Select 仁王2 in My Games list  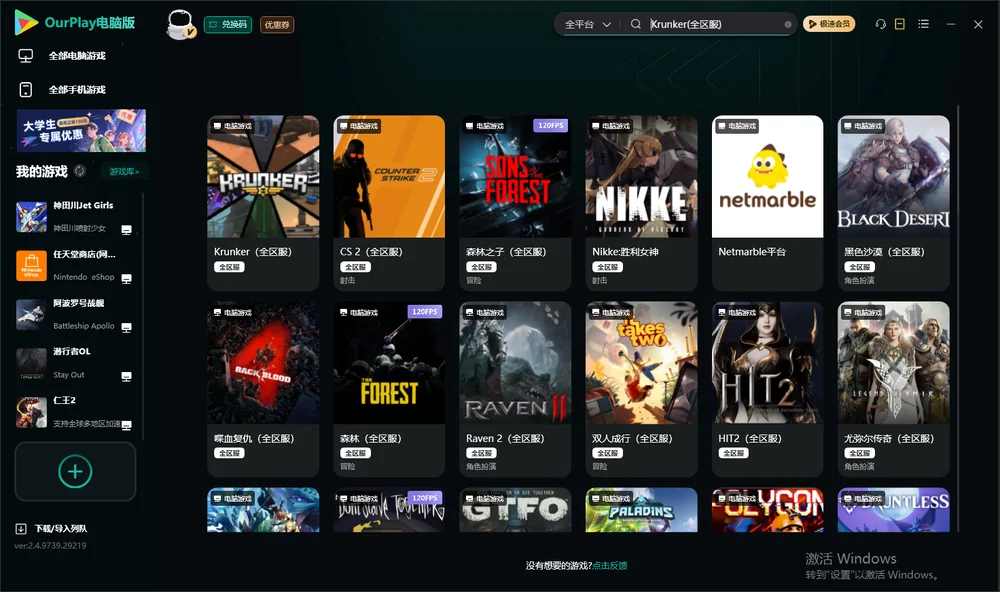point(75,412)
